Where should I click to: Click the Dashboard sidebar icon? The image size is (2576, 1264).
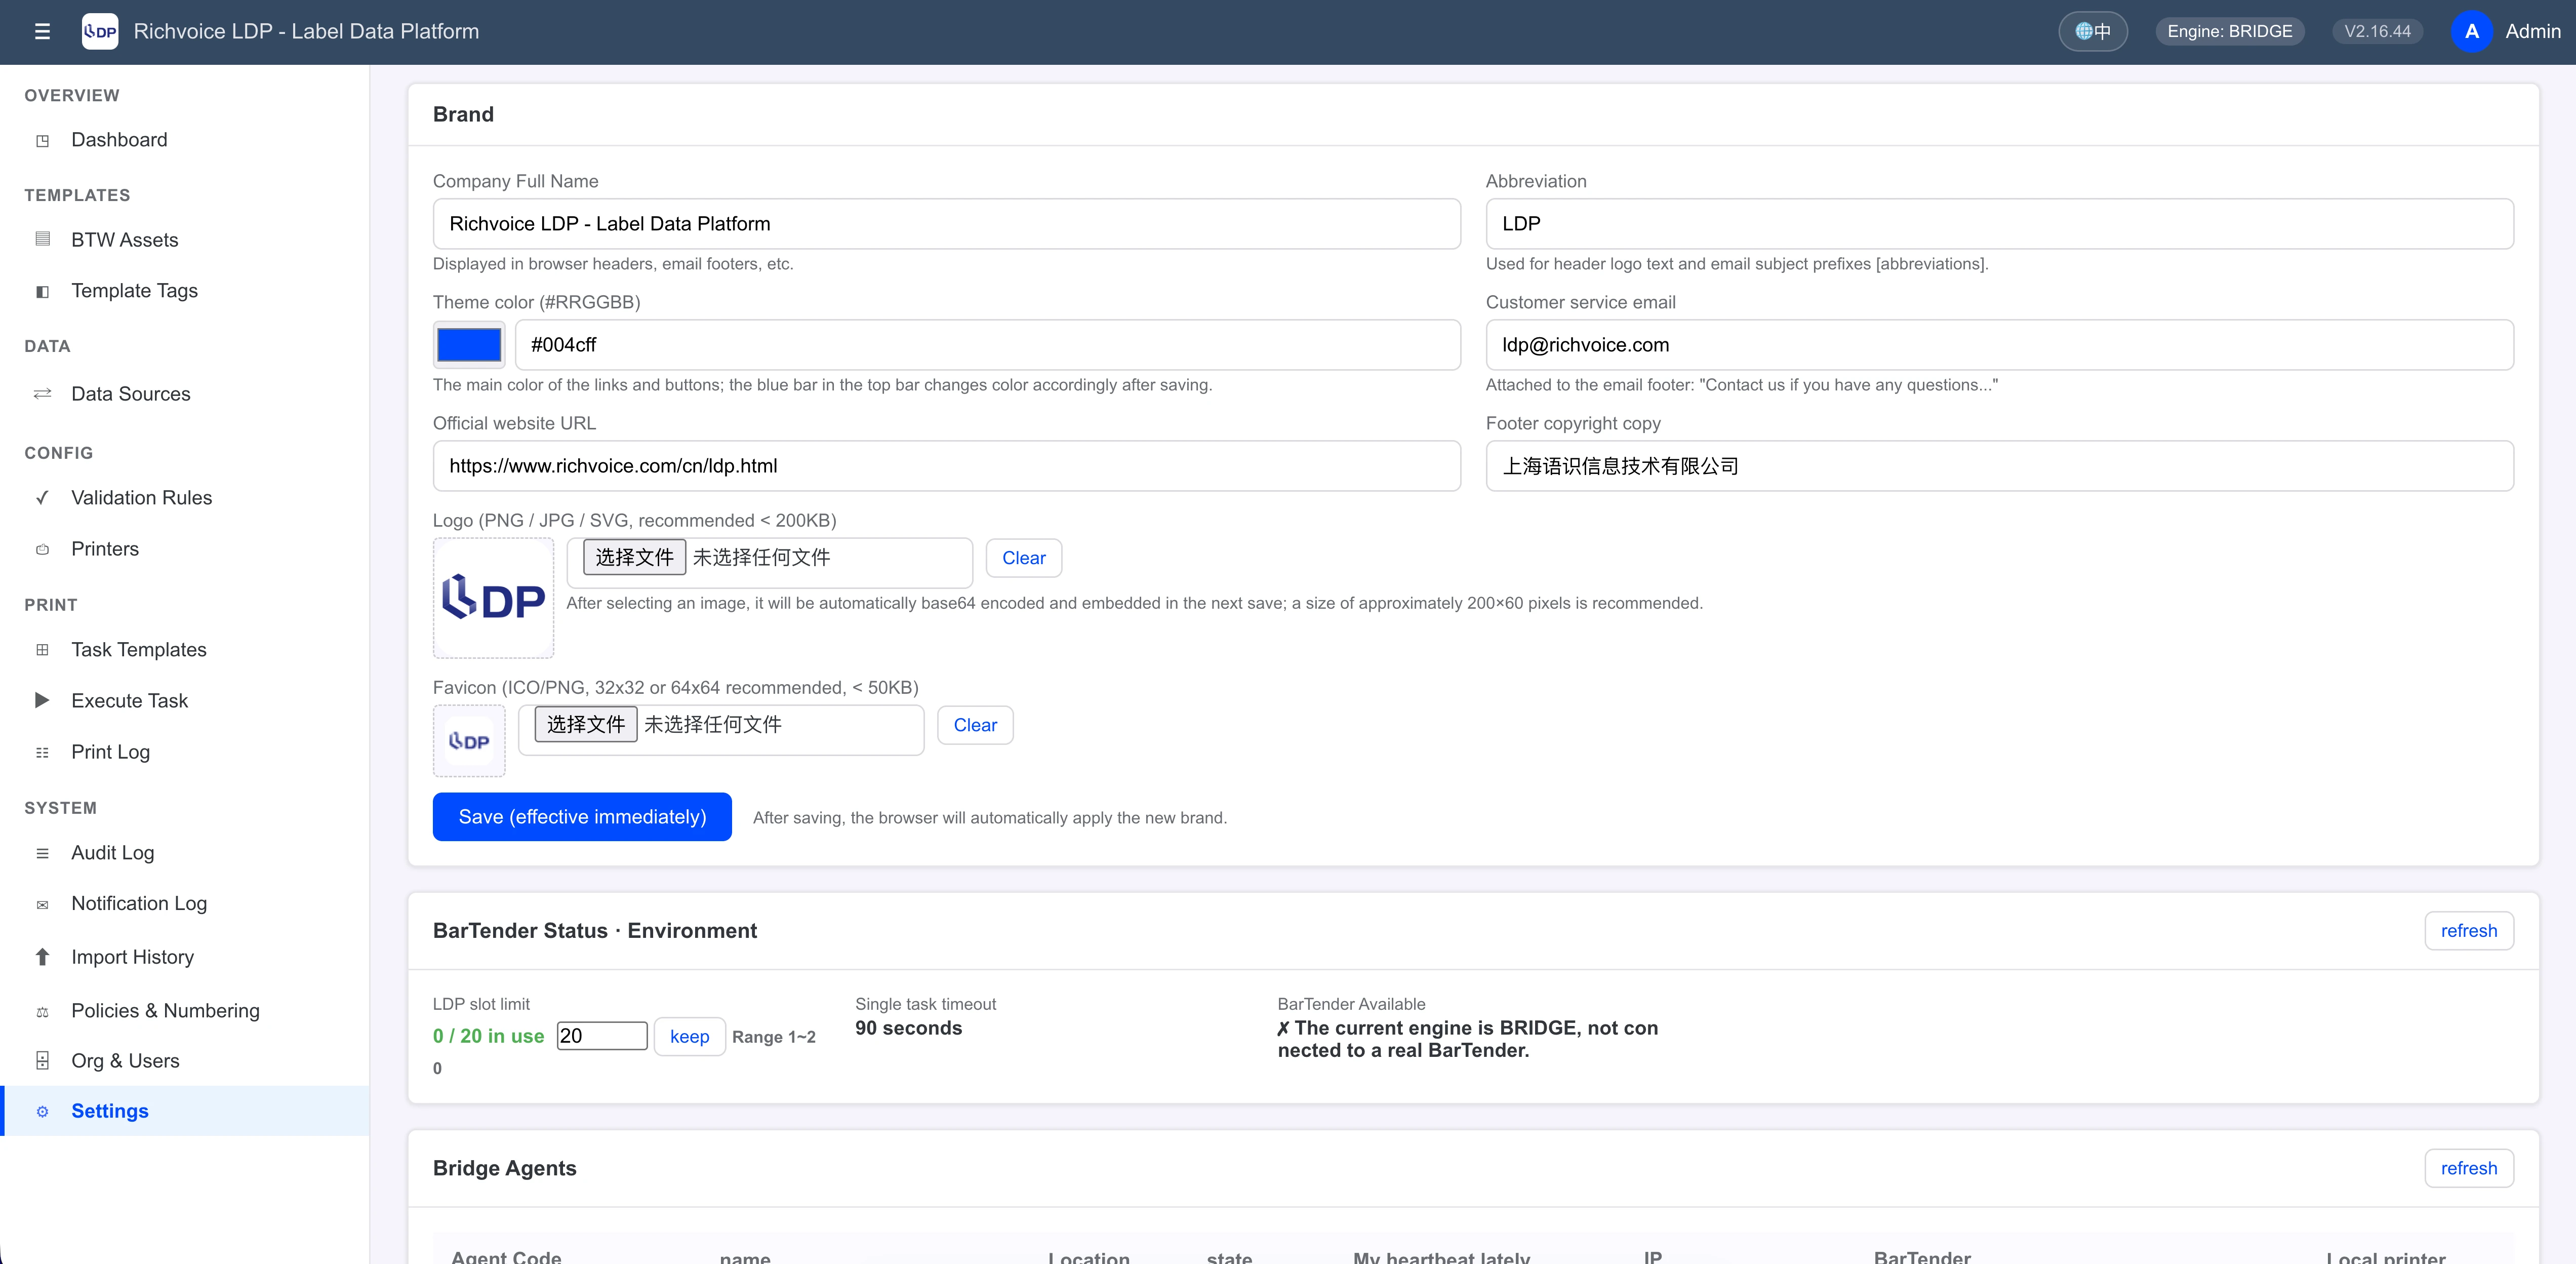pos(42,140)
